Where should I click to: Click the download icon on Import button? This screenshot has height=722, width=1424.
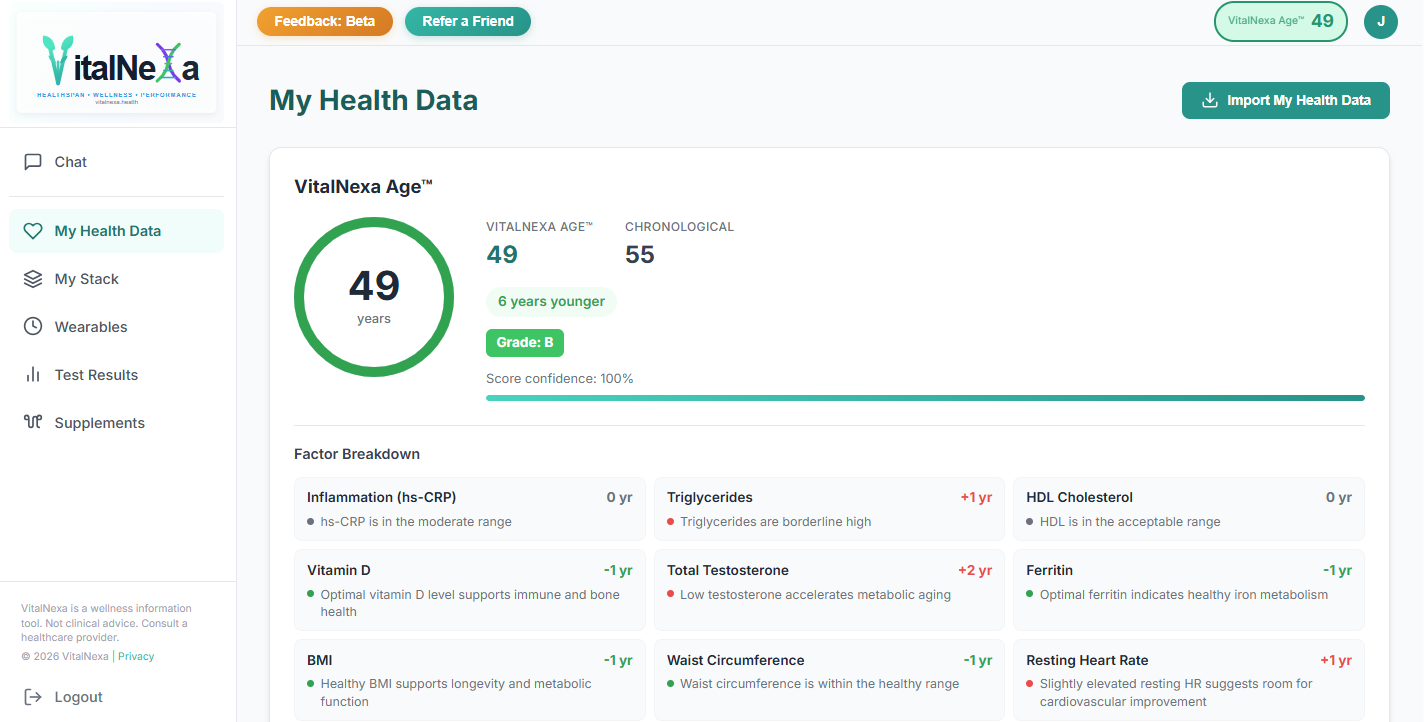[1211, 100]
